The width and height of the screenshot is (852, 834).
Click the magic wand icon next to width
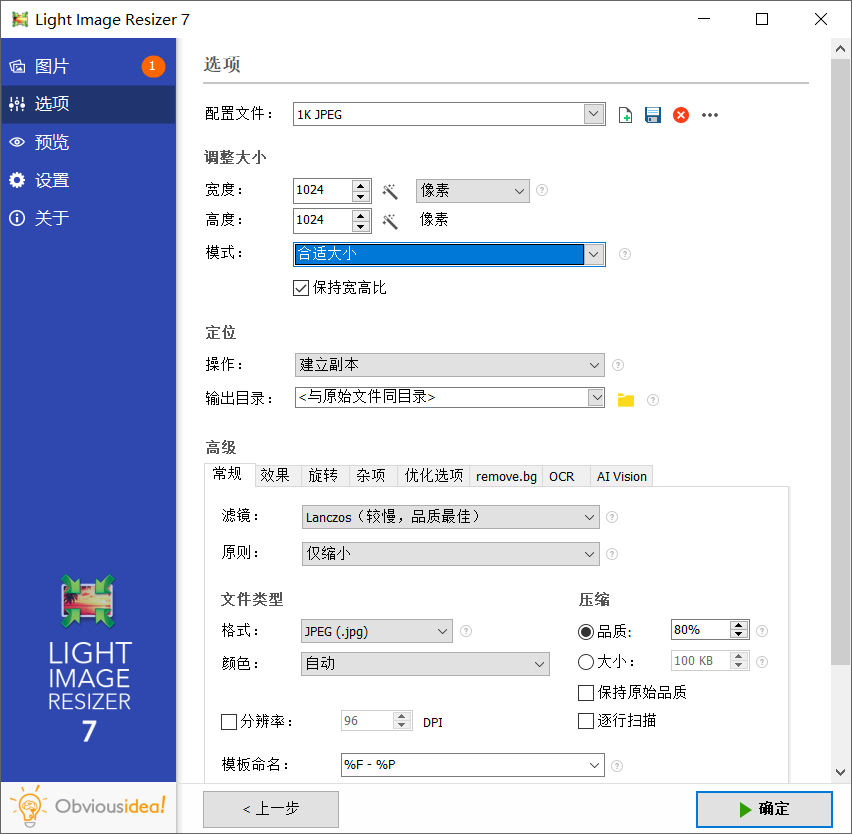click(x=392, y=190)
